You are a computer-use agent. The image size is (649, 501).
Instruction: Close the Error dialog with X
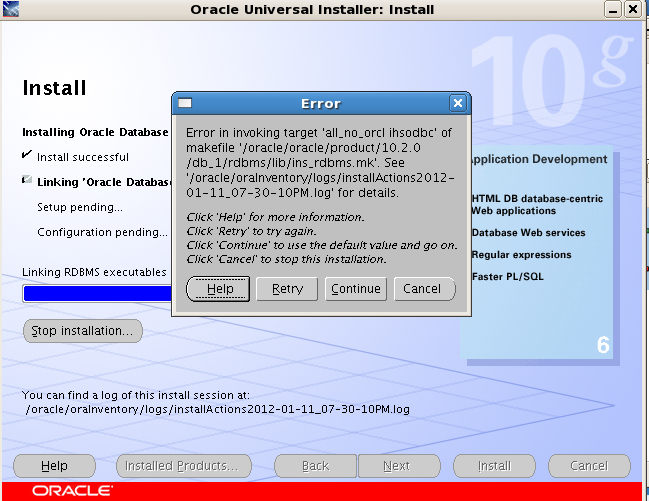(458, 103)
